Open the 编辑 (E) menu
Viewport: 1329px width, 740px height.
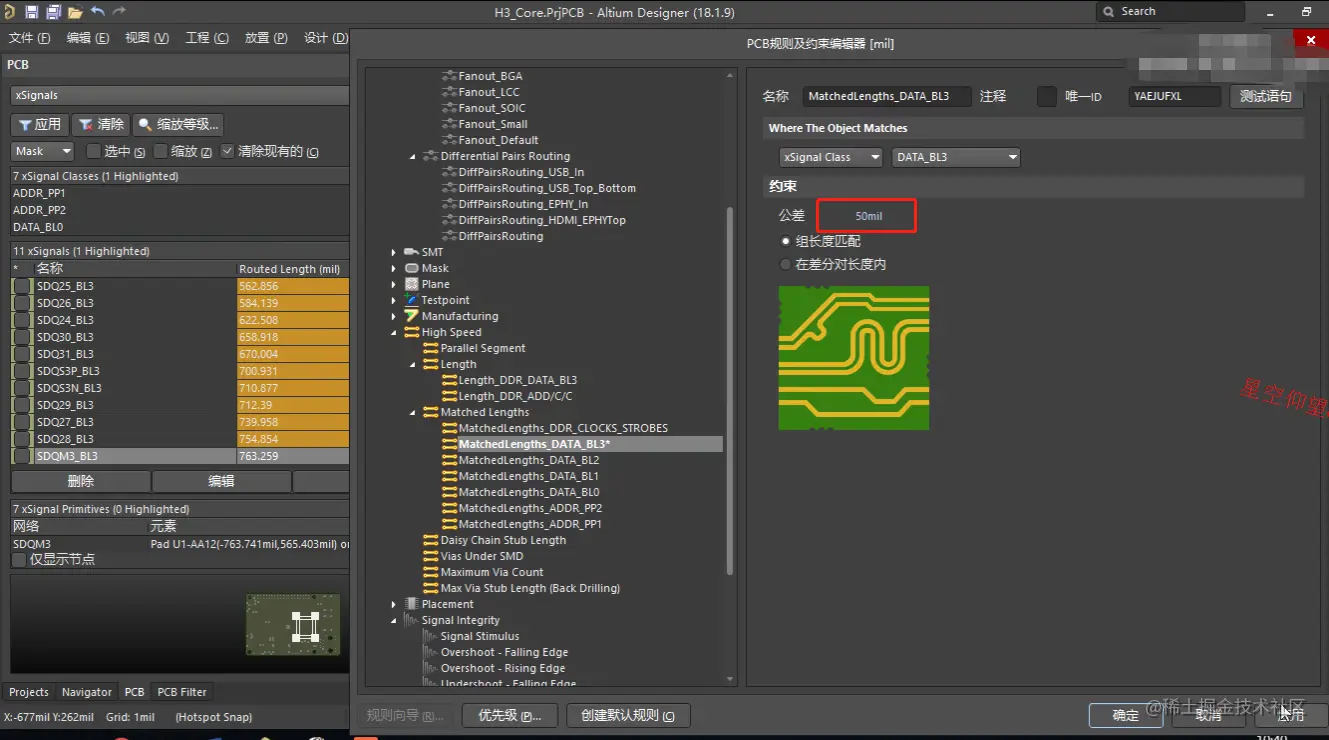click(88, 38)
